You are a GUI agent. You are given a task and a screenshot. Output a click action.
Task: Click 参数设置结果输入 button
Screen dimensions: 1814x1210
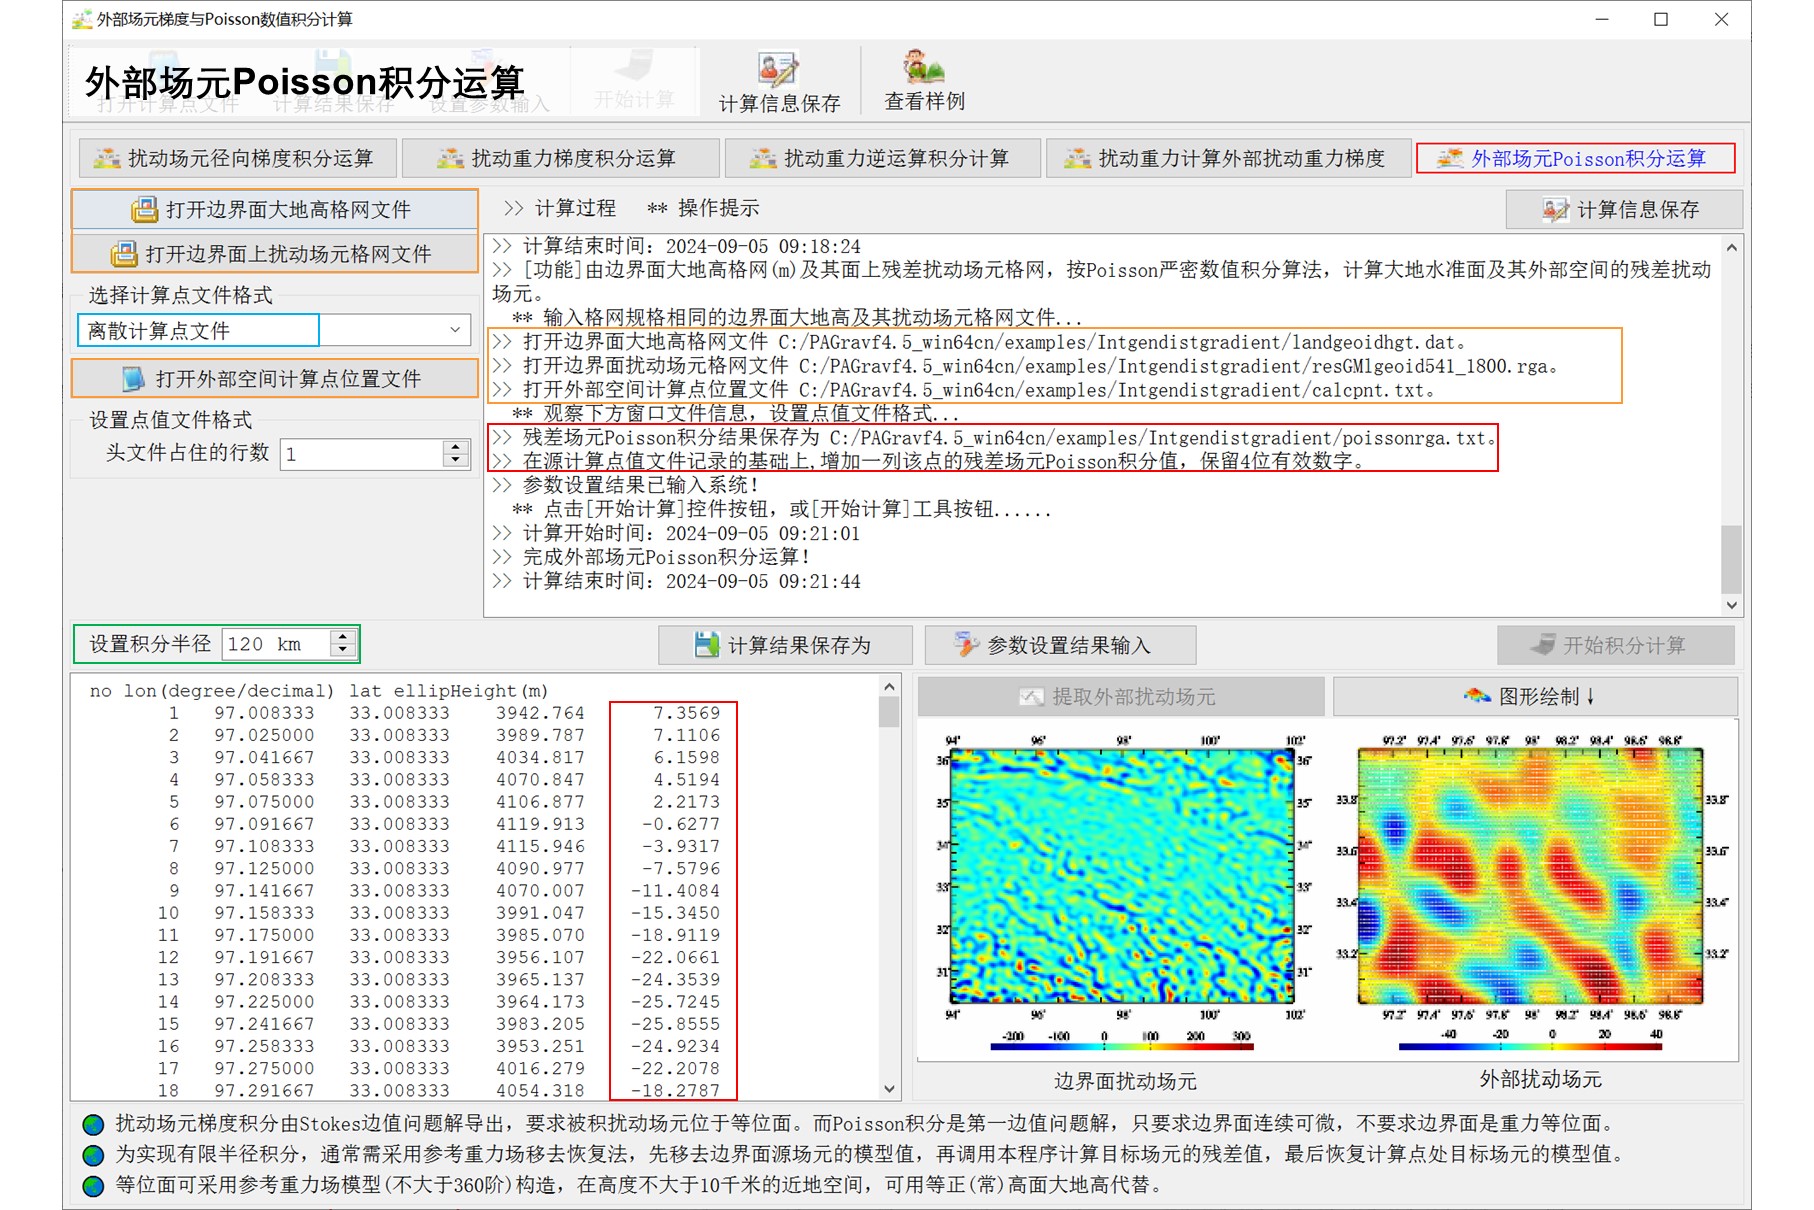point(1060,645)
